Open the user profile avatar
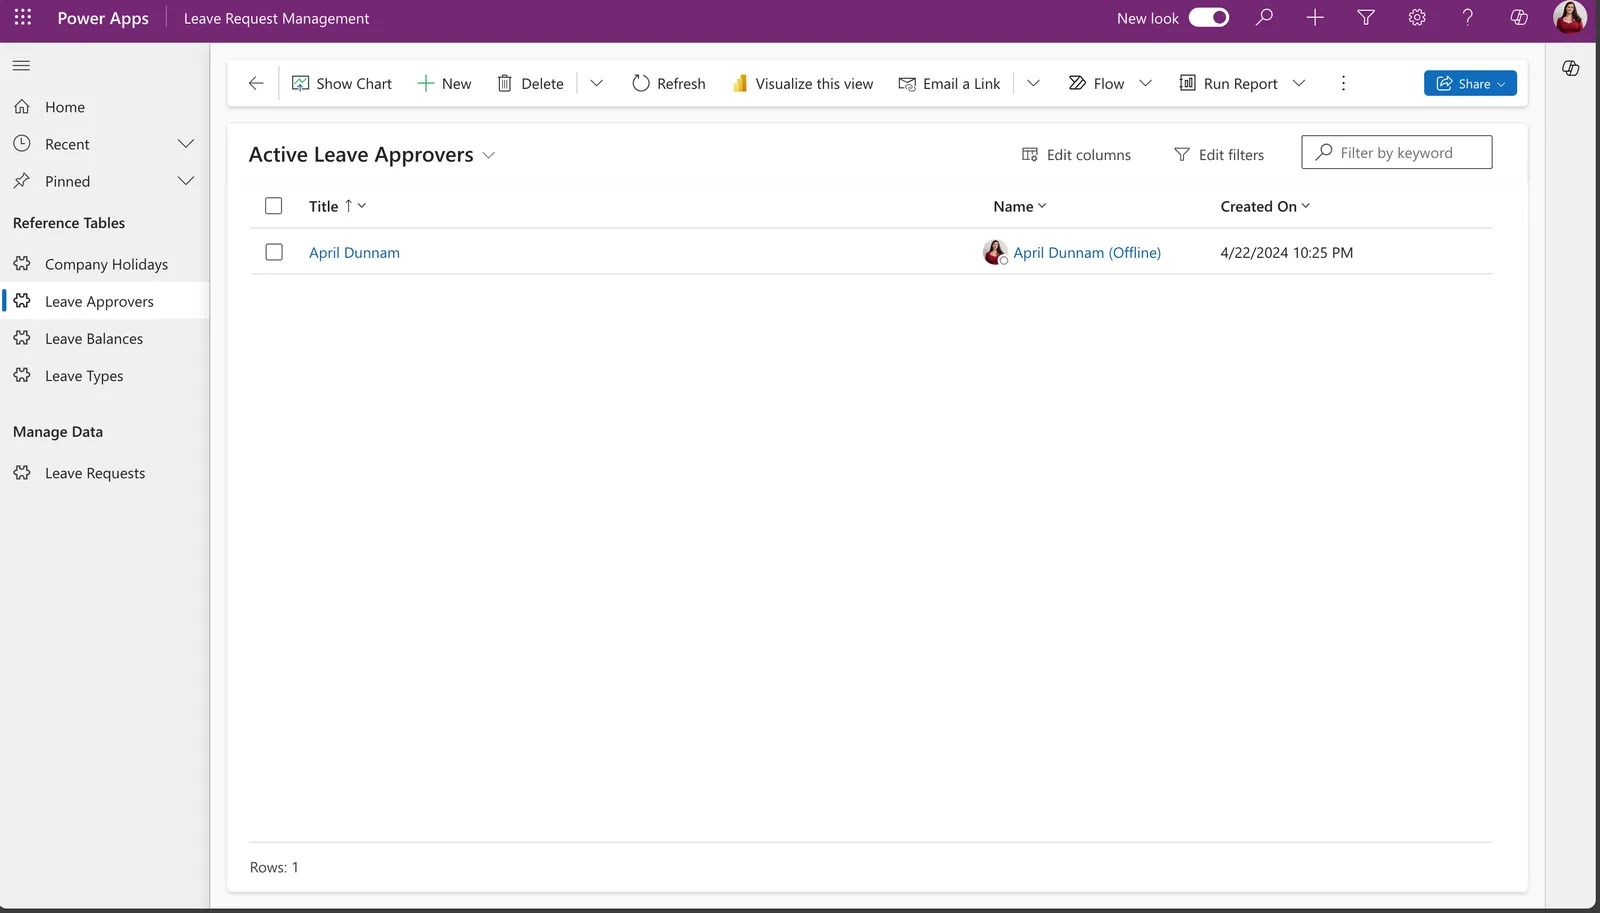The width and height of the screenshot is (1600, 913). (1570, 17)
